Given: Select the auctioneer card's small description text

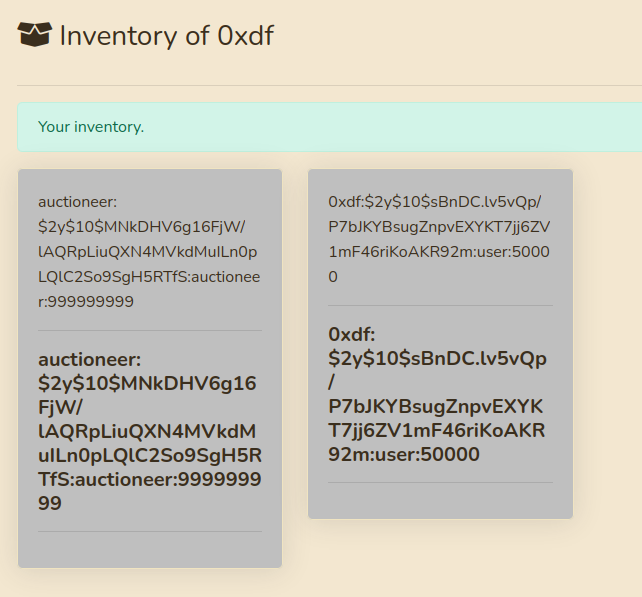Looking at the screenshot, I should [149, 251].
